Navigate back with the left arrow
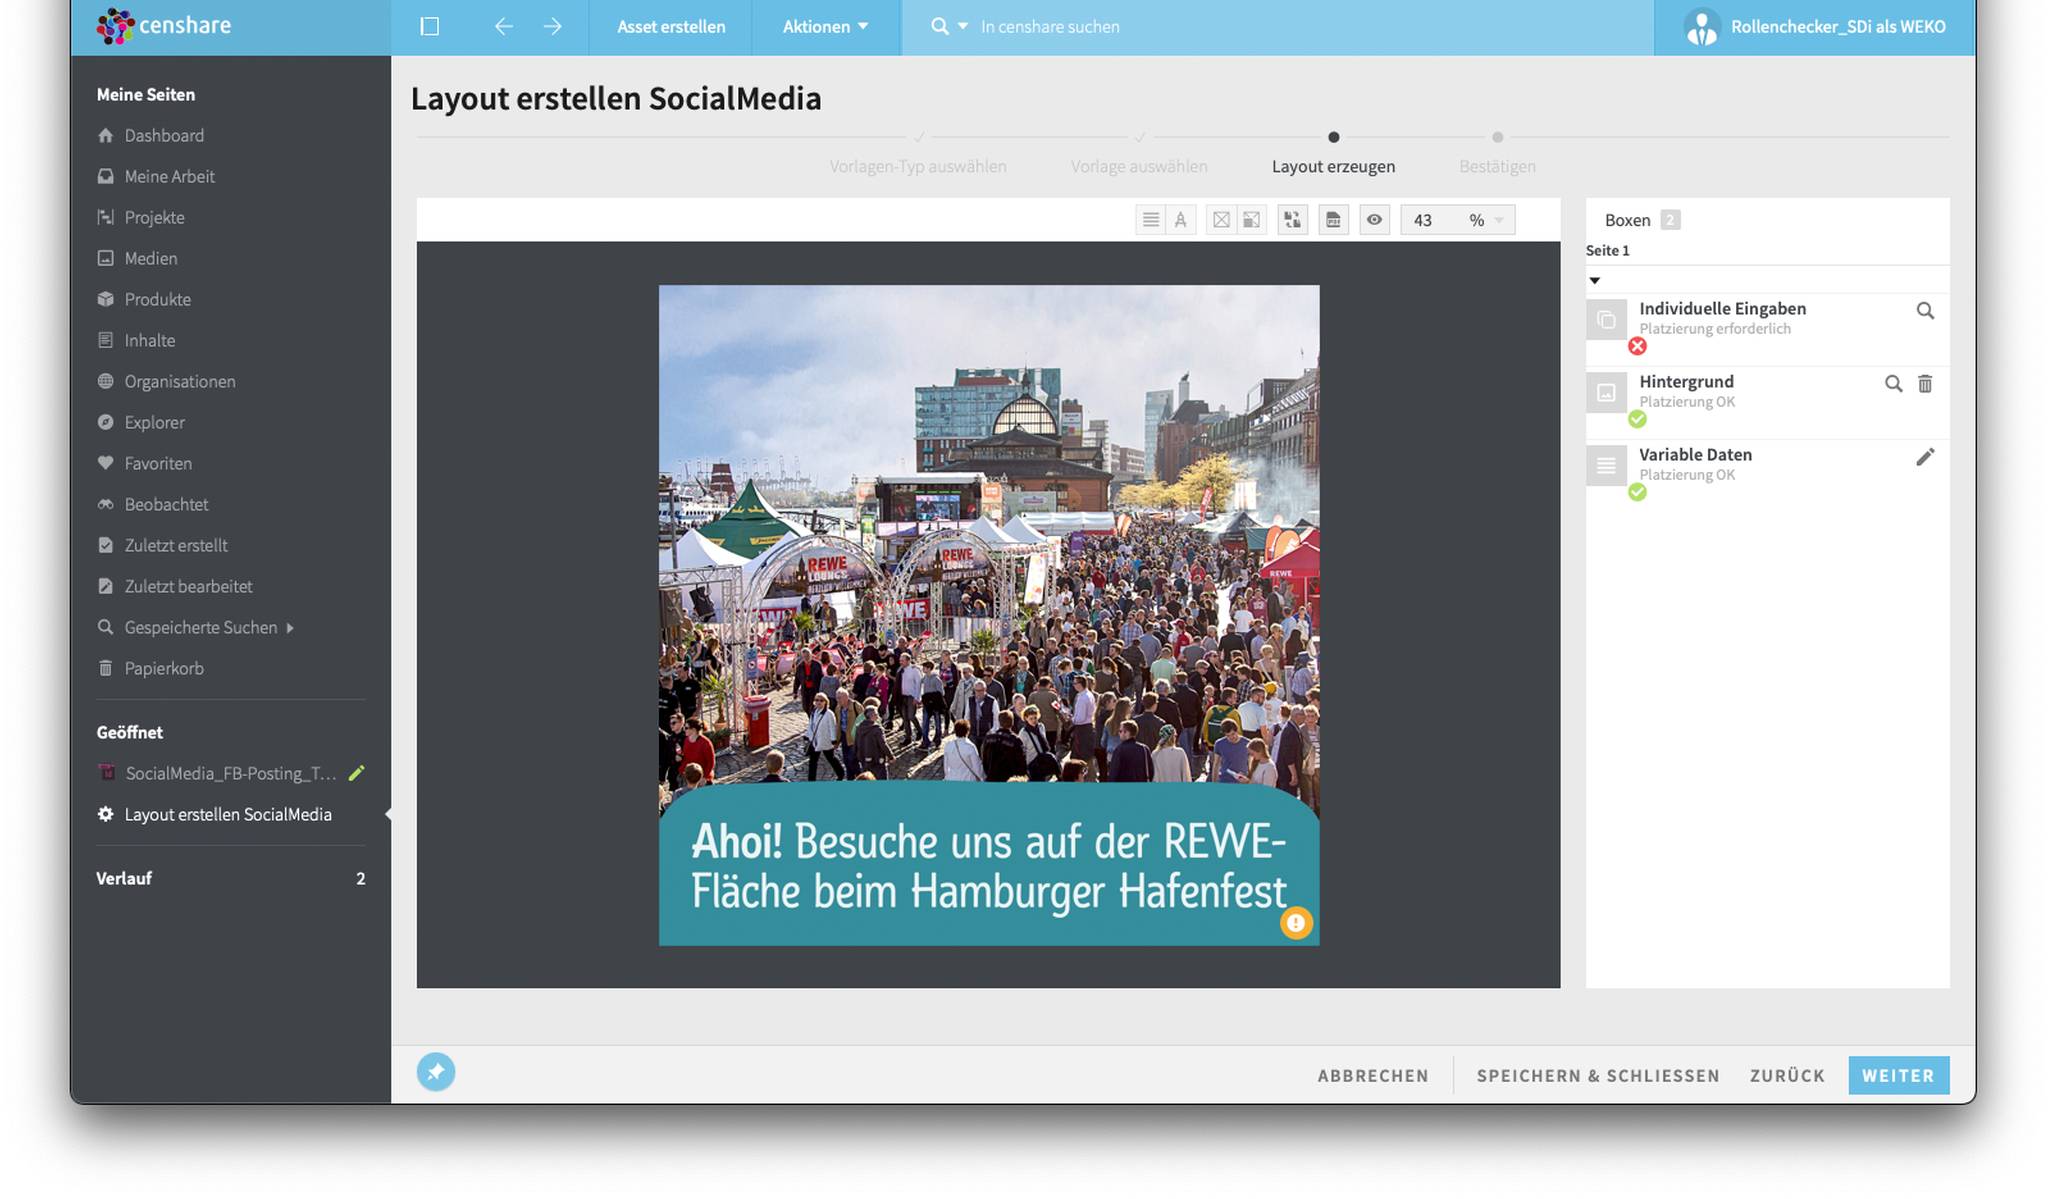 pyautogui.click(x=504, y=27)
